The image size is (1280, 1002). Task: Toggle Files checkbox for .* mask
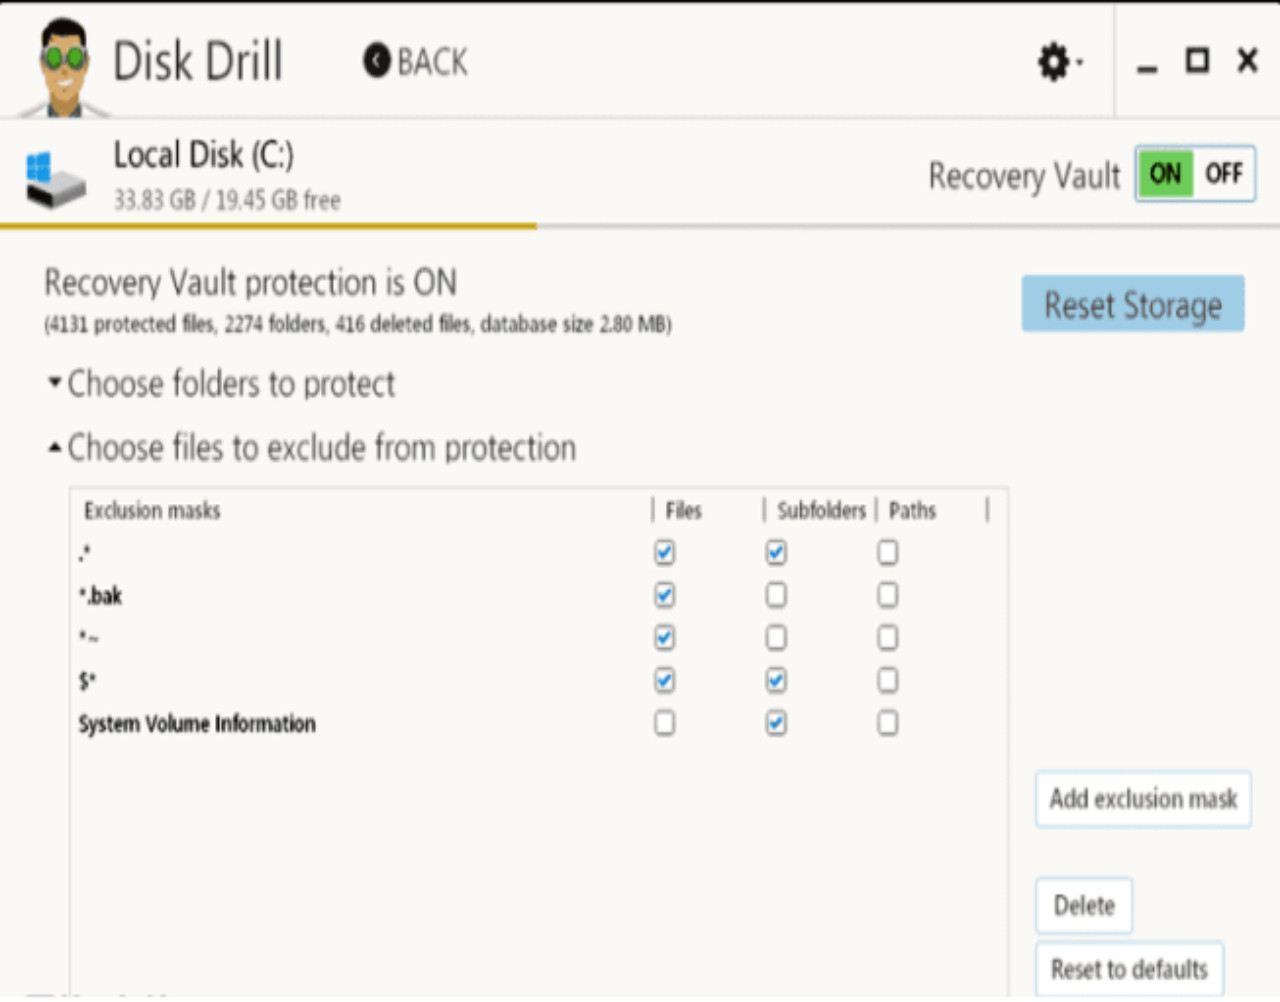(x=665, y=553)
